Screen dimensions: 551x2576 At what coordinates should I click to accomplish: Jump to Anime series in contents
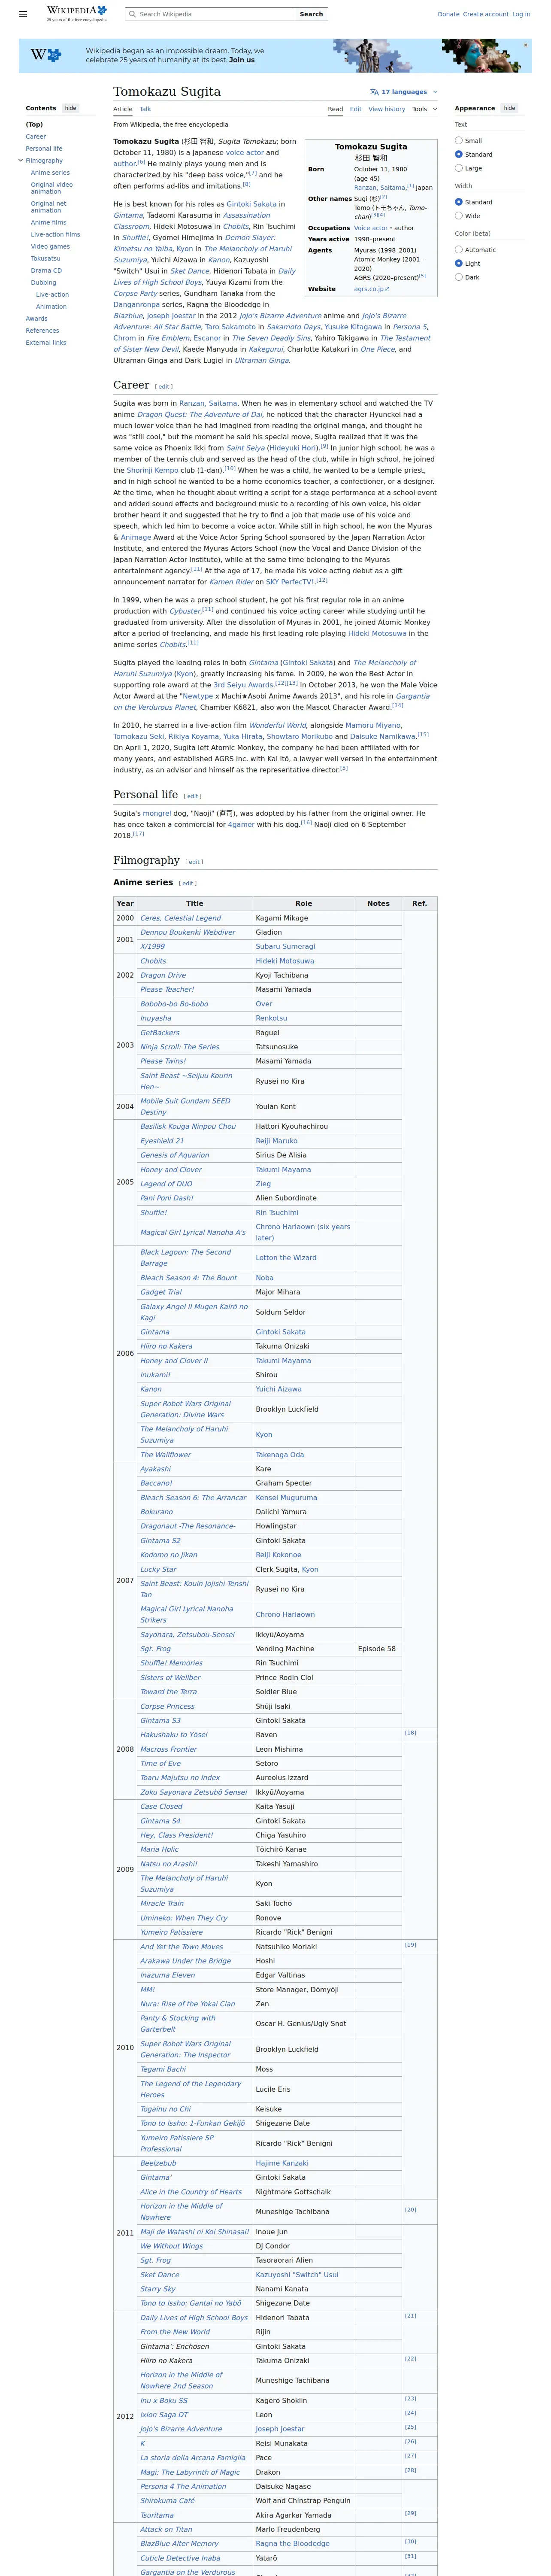(x=50, y=173)
